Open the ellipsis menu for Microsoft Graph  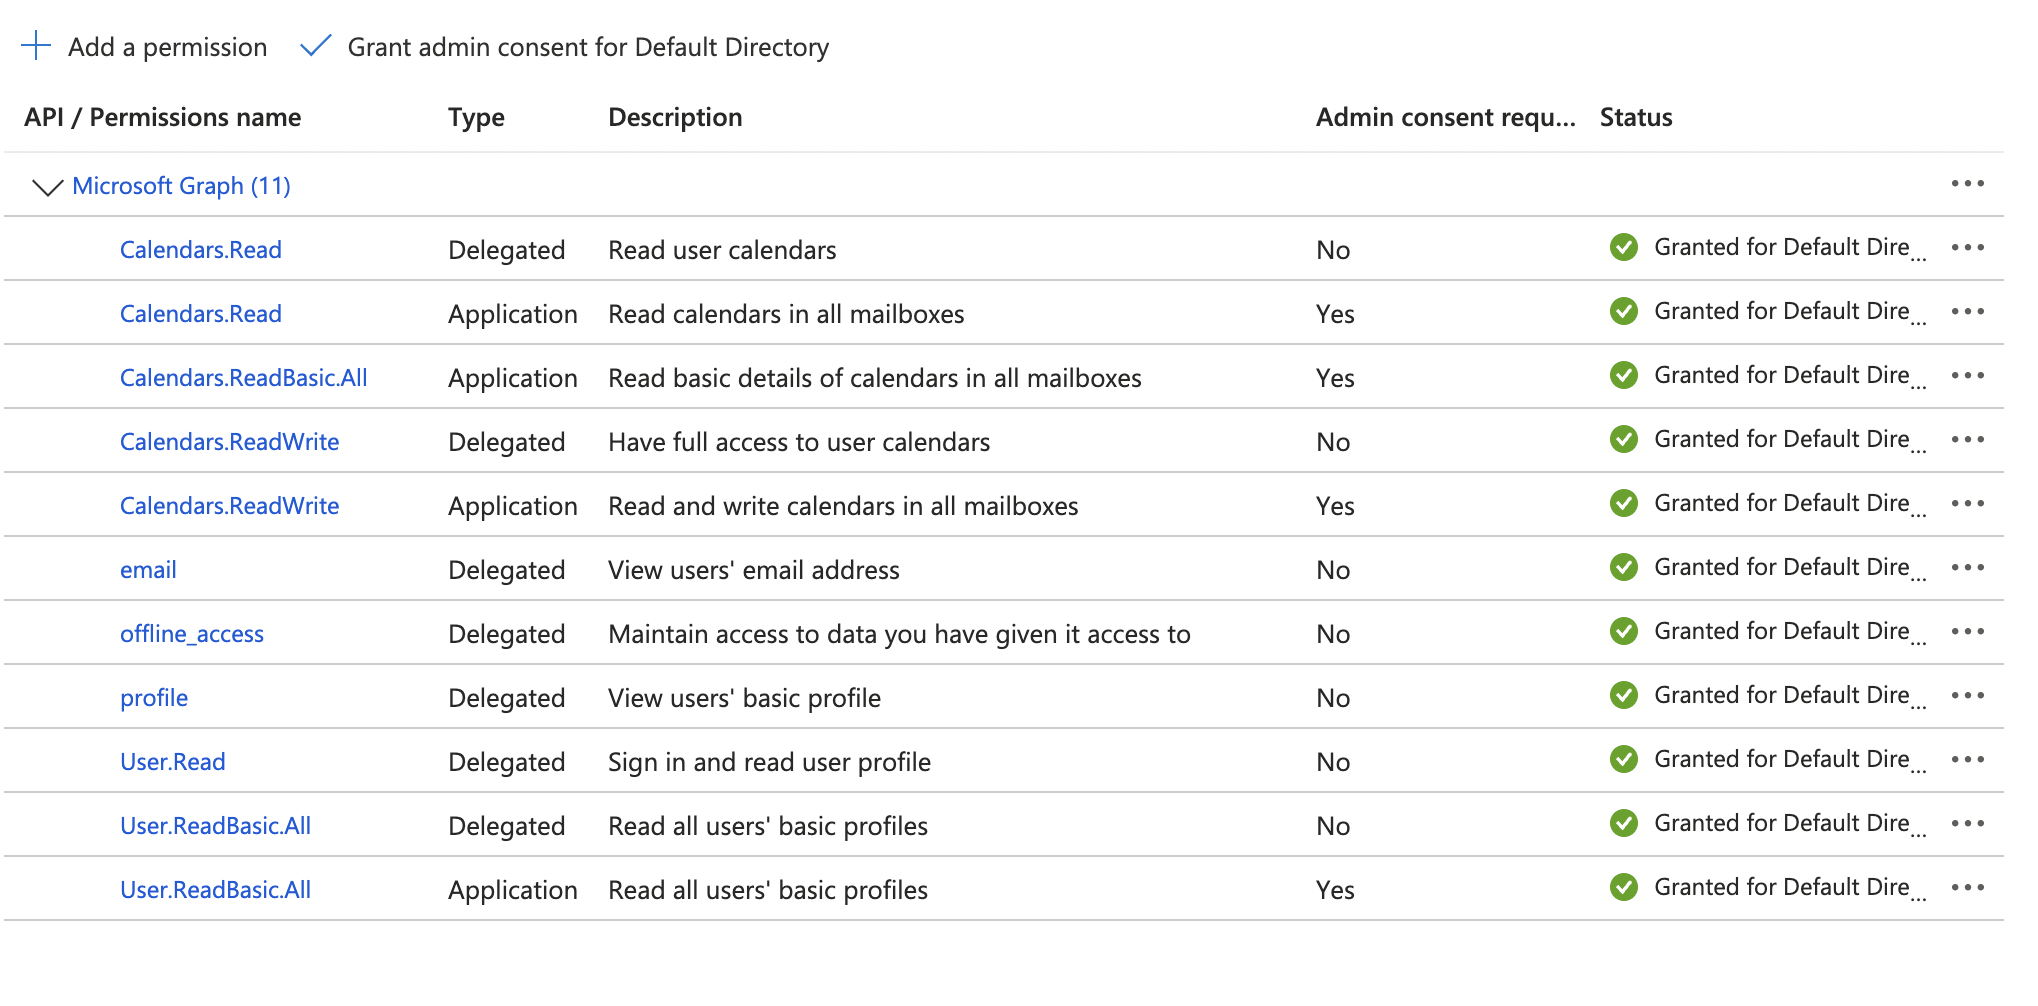pos(1967,184)
